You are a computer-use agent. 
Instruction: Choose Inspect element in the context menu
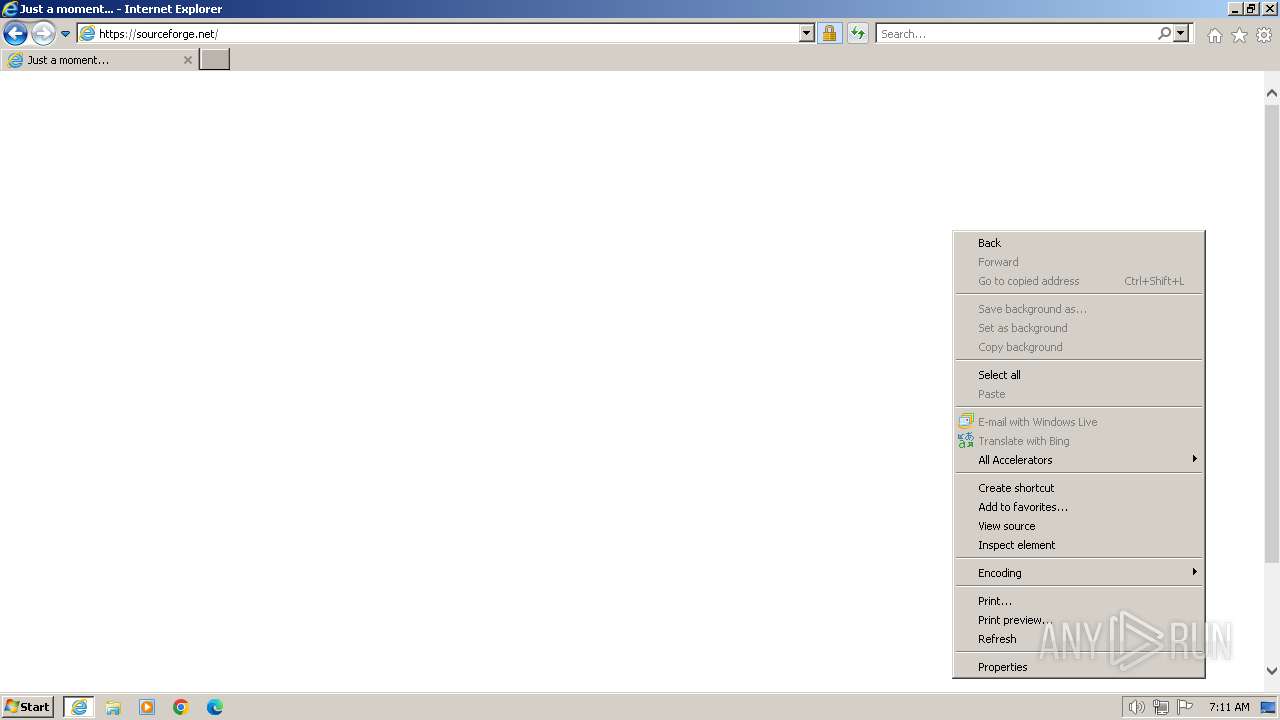pyautogui.click(x=1079, y=545)
